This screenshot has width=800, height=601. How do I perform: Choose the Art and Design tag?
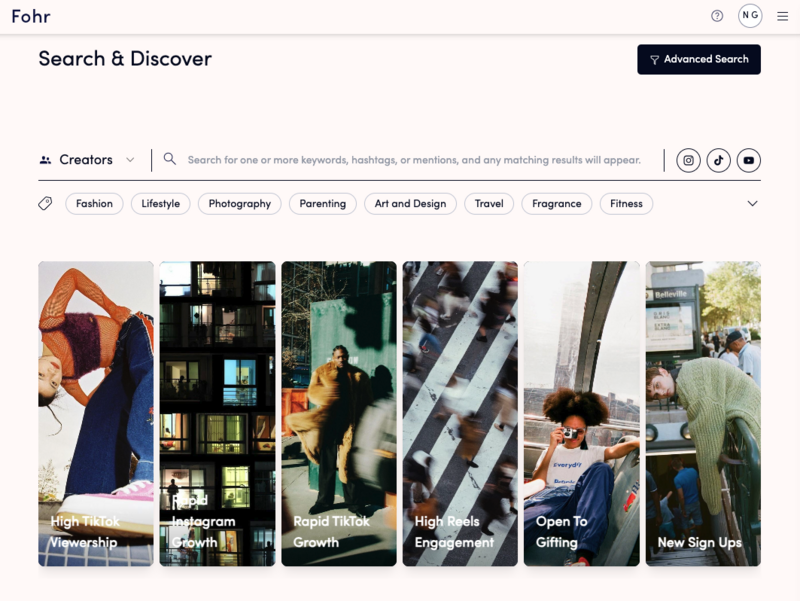point(410,204)
